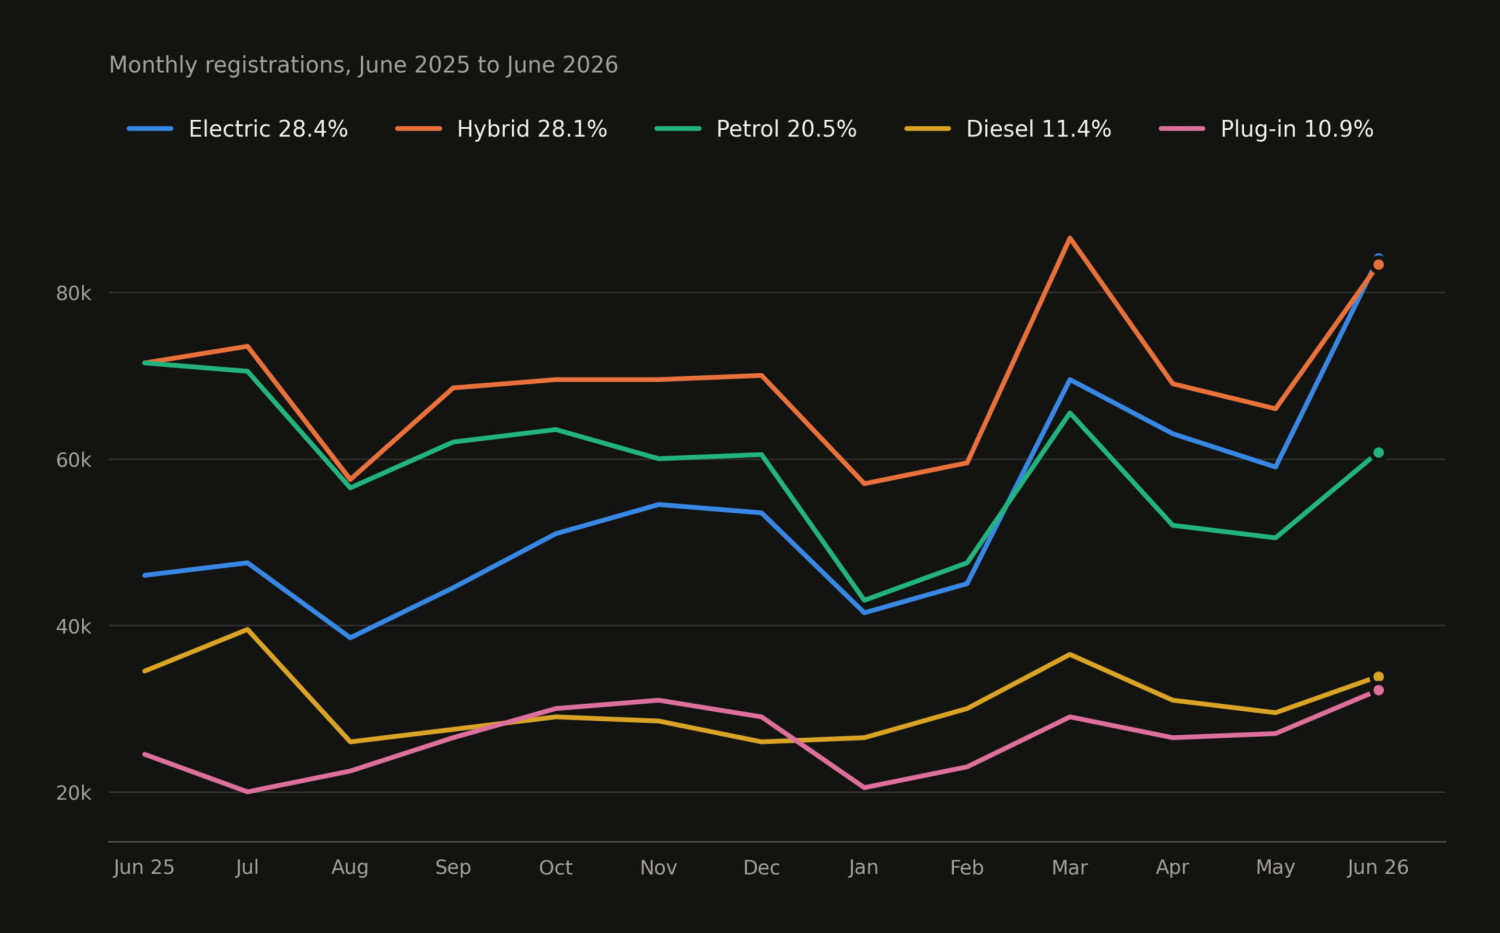Click the chart title "Monthly registrations, June 2025 to June 2026"
The height and width of the screenshot is (933, 1500).
(x=363, y=65)
